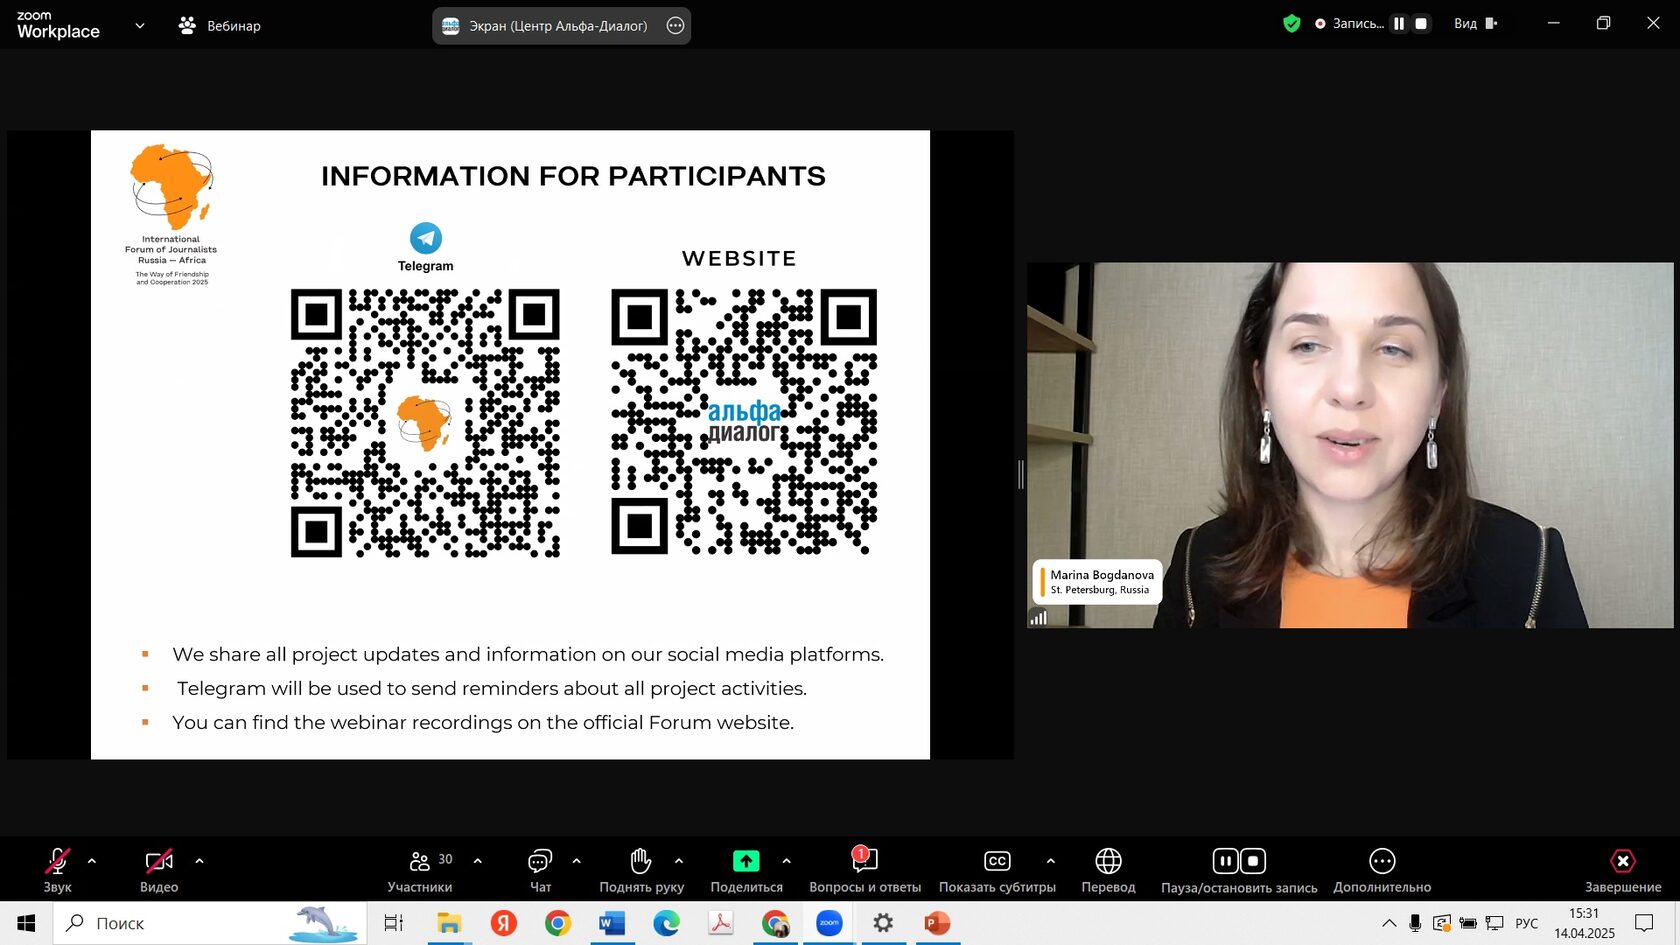Screen dimensions: 1680x945
Task: Click Windows Start button
Action: pos(26,923)
